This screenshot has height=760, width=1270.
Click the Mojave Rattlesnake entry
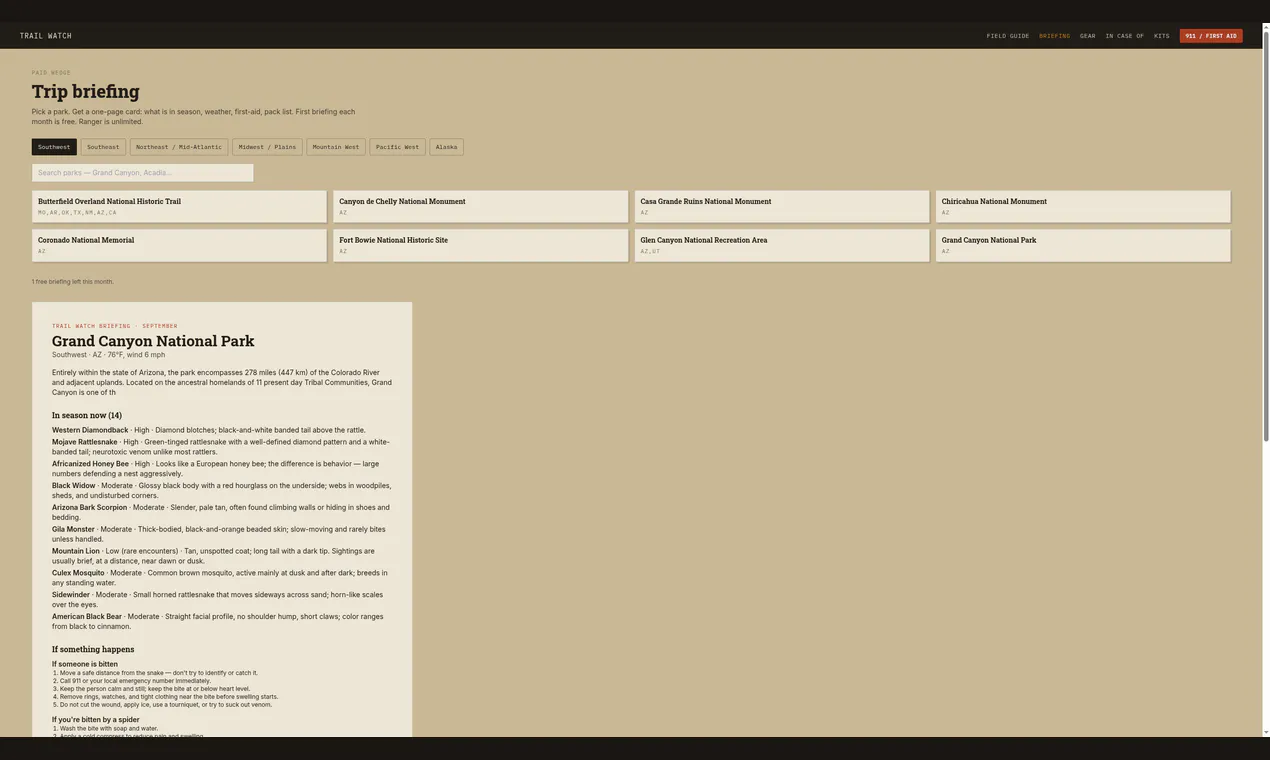222,447
